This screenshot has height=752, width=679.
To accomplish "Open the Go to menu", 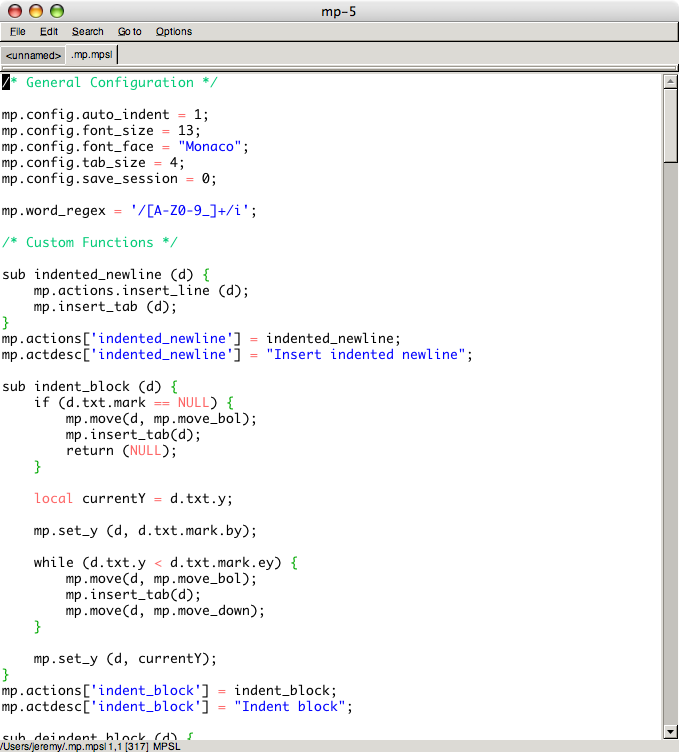I will [129, 32].
